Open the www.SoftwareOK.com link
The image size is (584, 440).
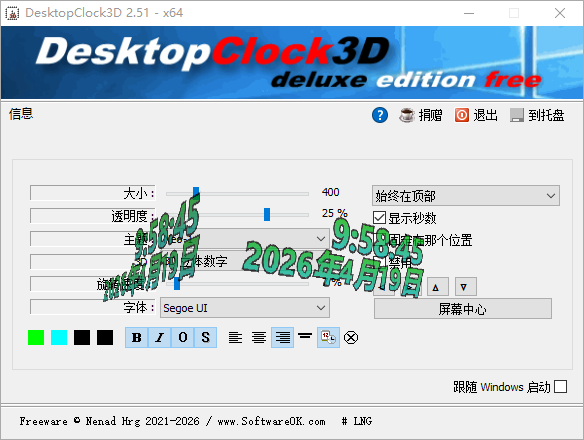pos(272,421)
